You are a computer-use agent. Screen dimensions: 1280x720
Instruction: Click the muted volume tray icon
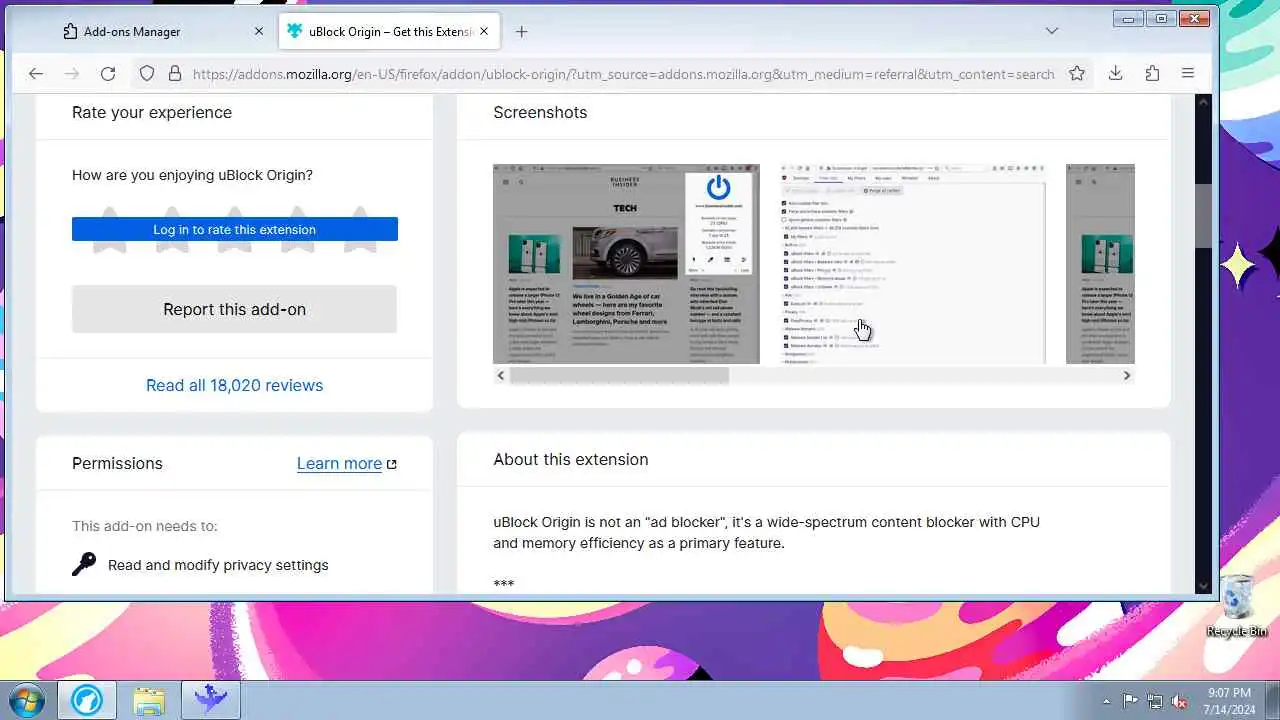point(1180,701)
